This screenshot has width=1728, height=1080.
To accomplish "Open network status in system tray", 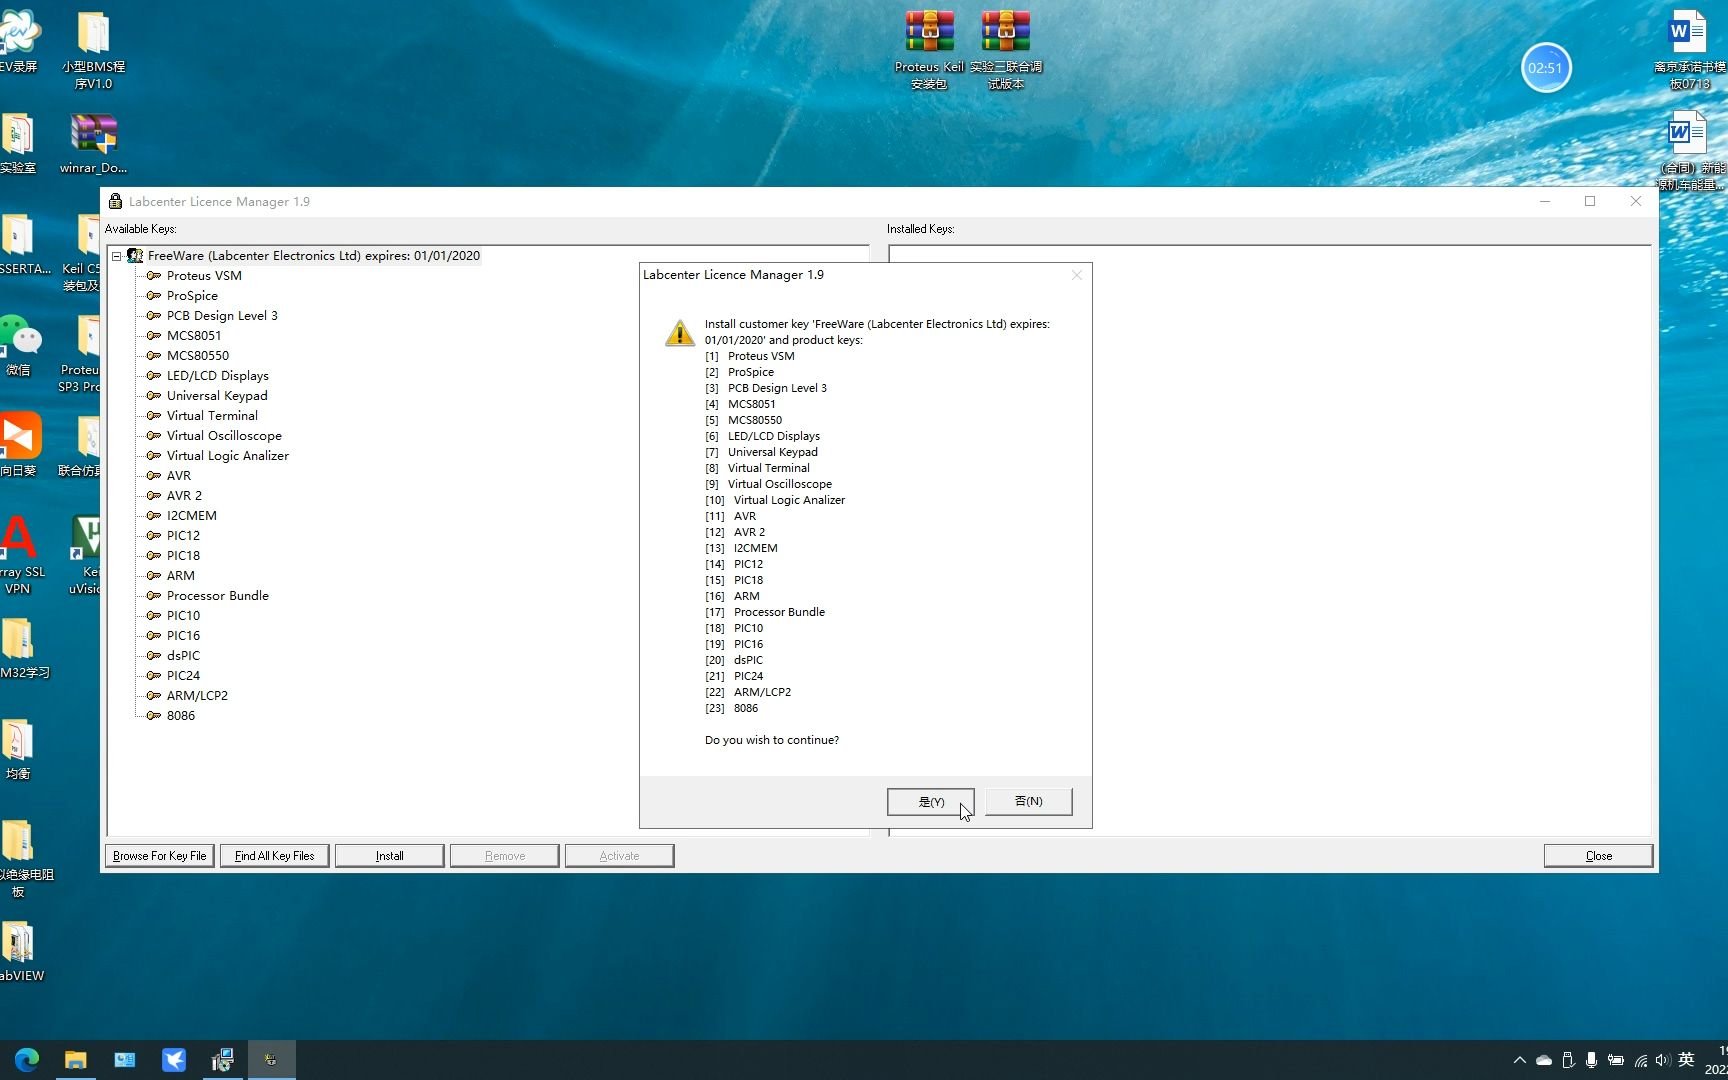I will [1640, 1060].
